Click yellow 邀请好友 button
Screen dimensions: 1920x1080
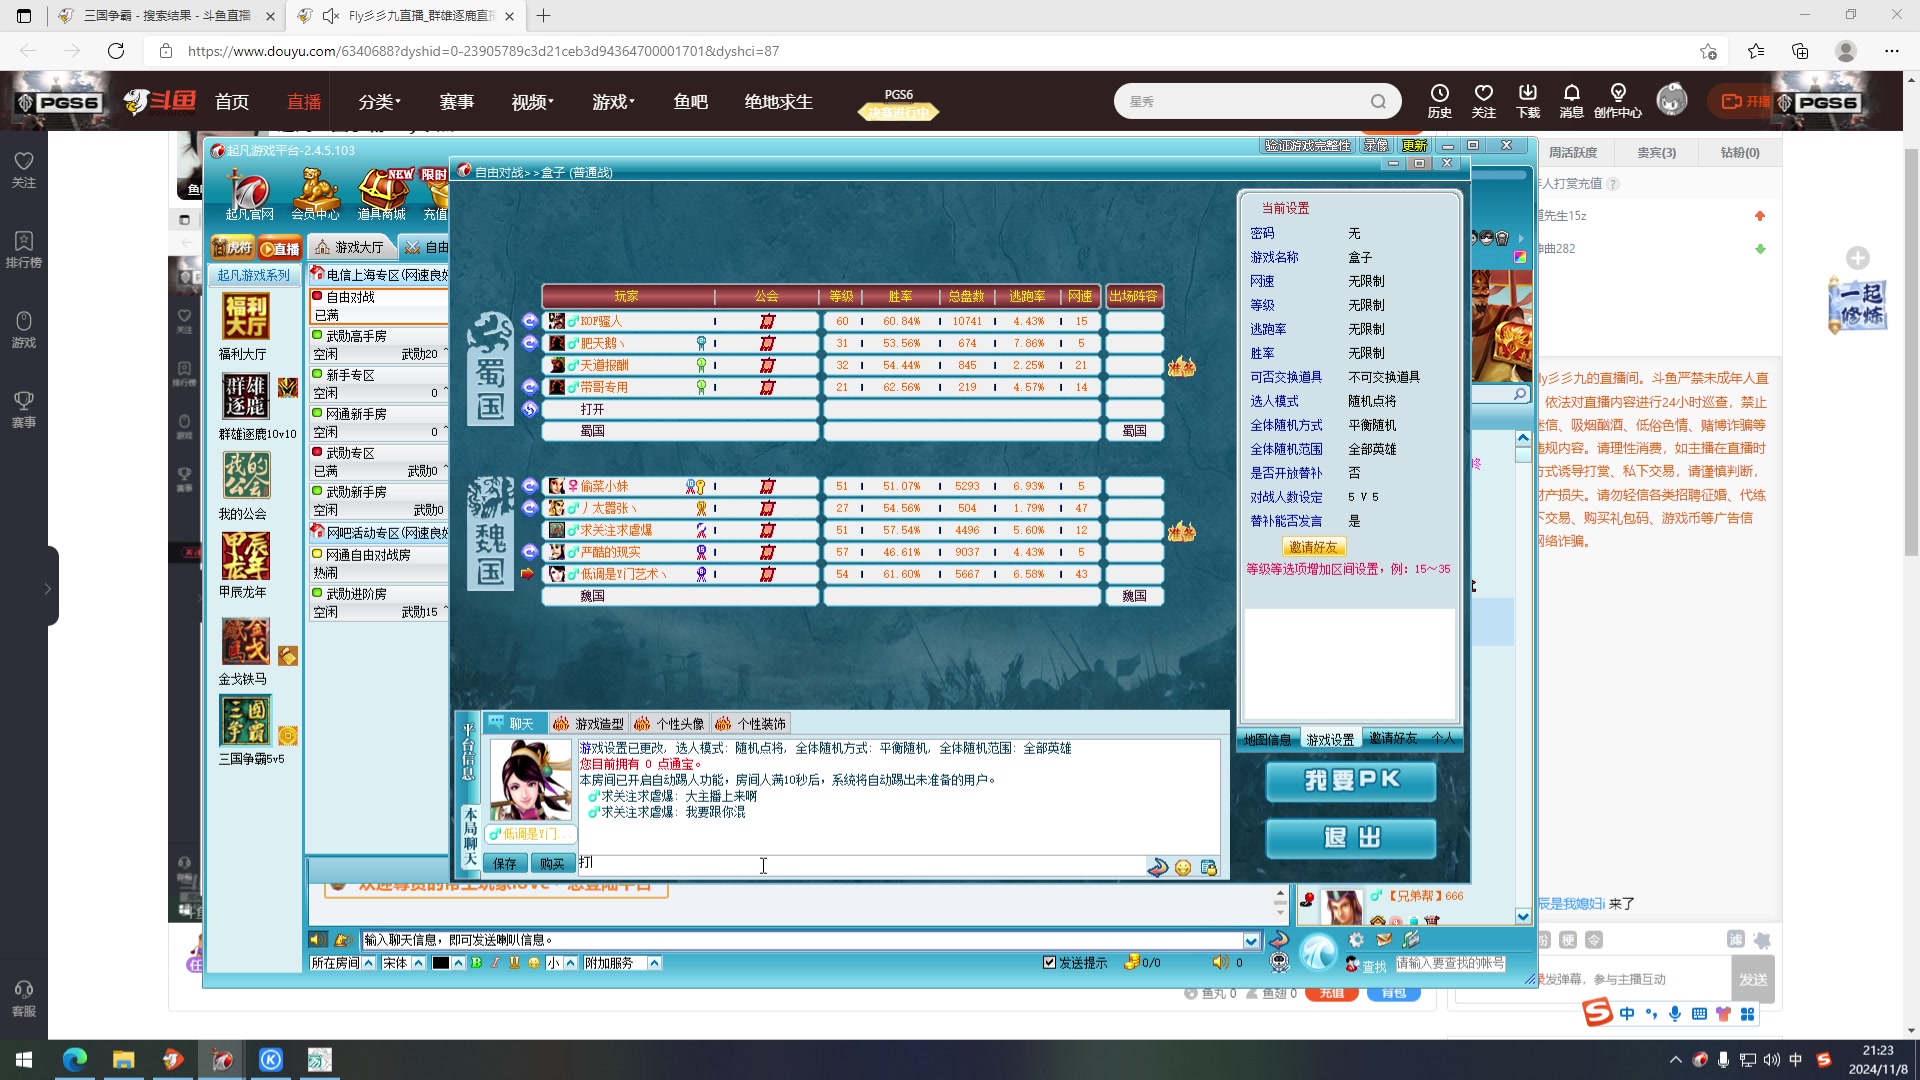1314,547
